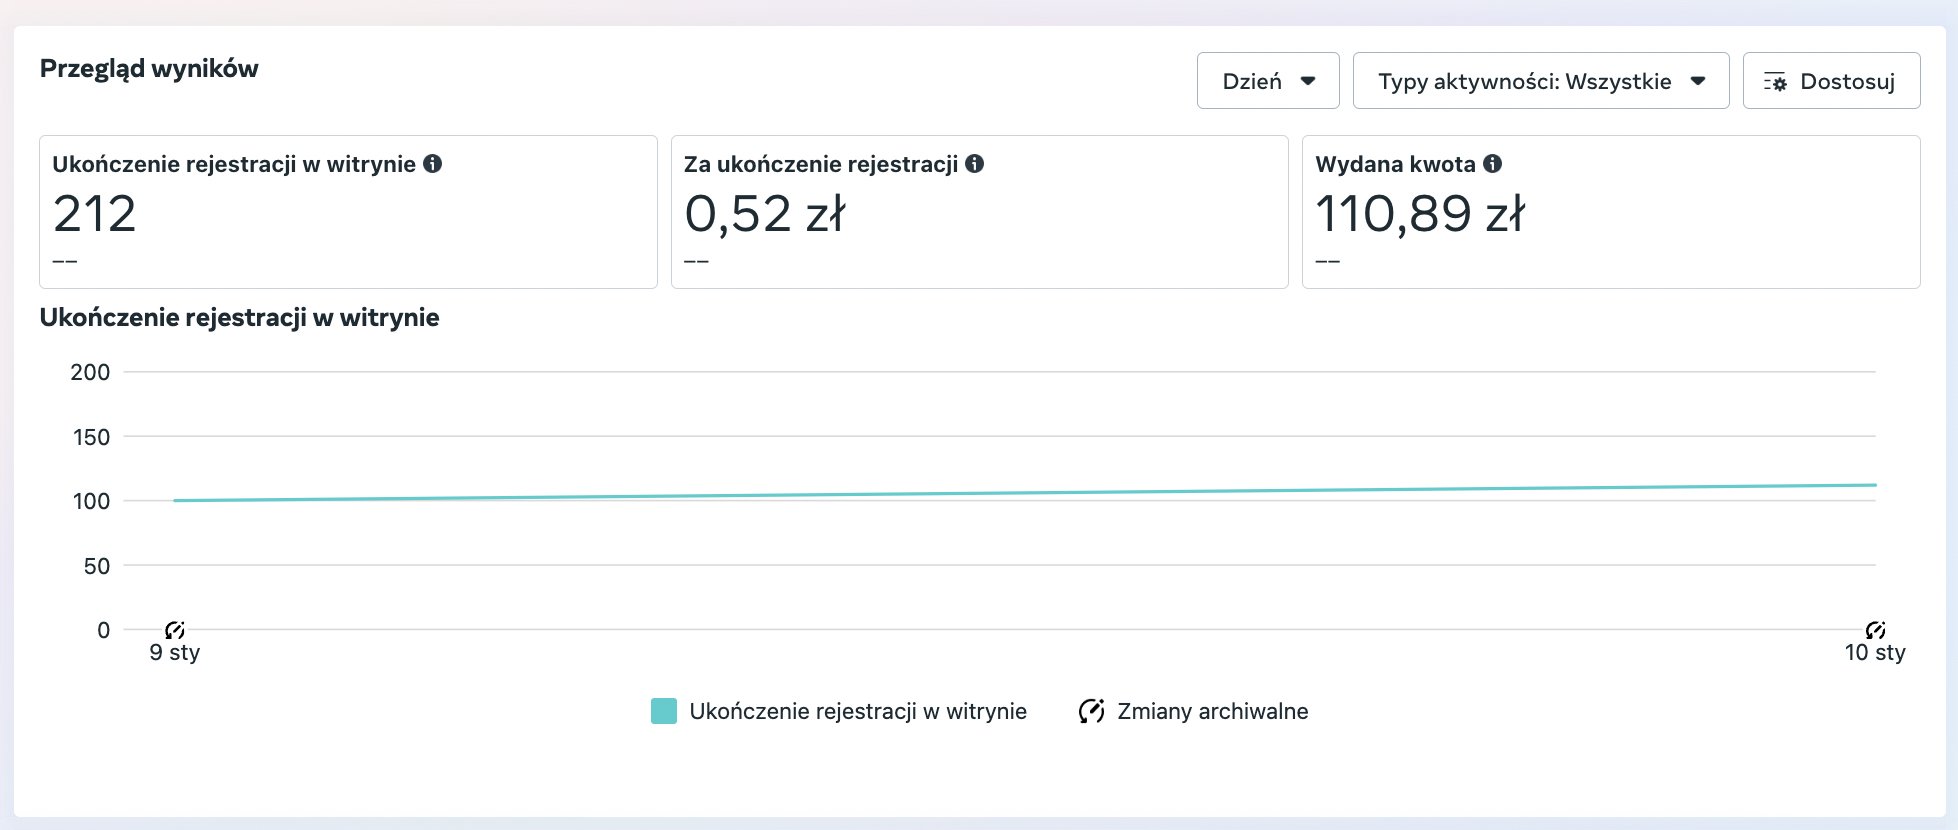Viewport: 1958px width, 830px height.
Task: Click info icon next to Ukończenie rejestracji w witrynie
Action: click(x=433, y=164)
